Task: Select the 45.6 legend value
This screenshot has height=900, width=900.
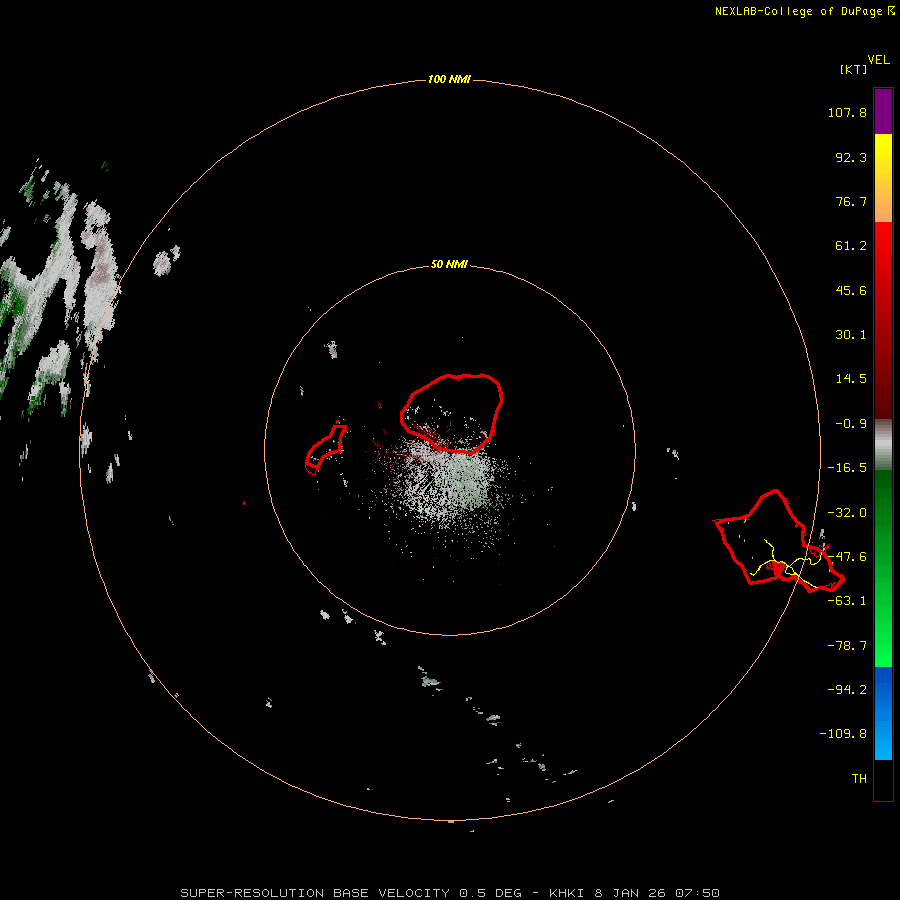Action: (x=851, y=290)
